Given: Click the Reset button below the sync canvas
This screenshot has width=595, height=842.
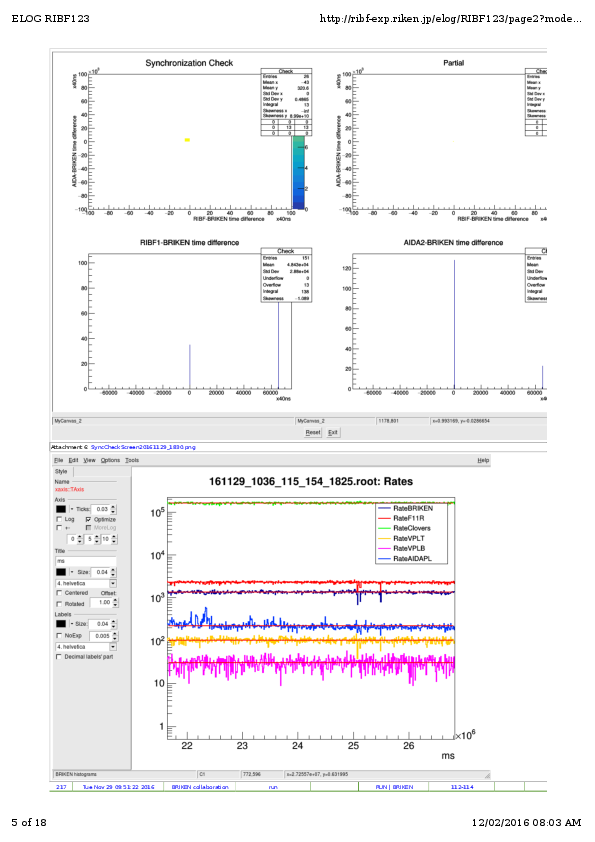Looking at the screenshot, I should click(313, 432).
